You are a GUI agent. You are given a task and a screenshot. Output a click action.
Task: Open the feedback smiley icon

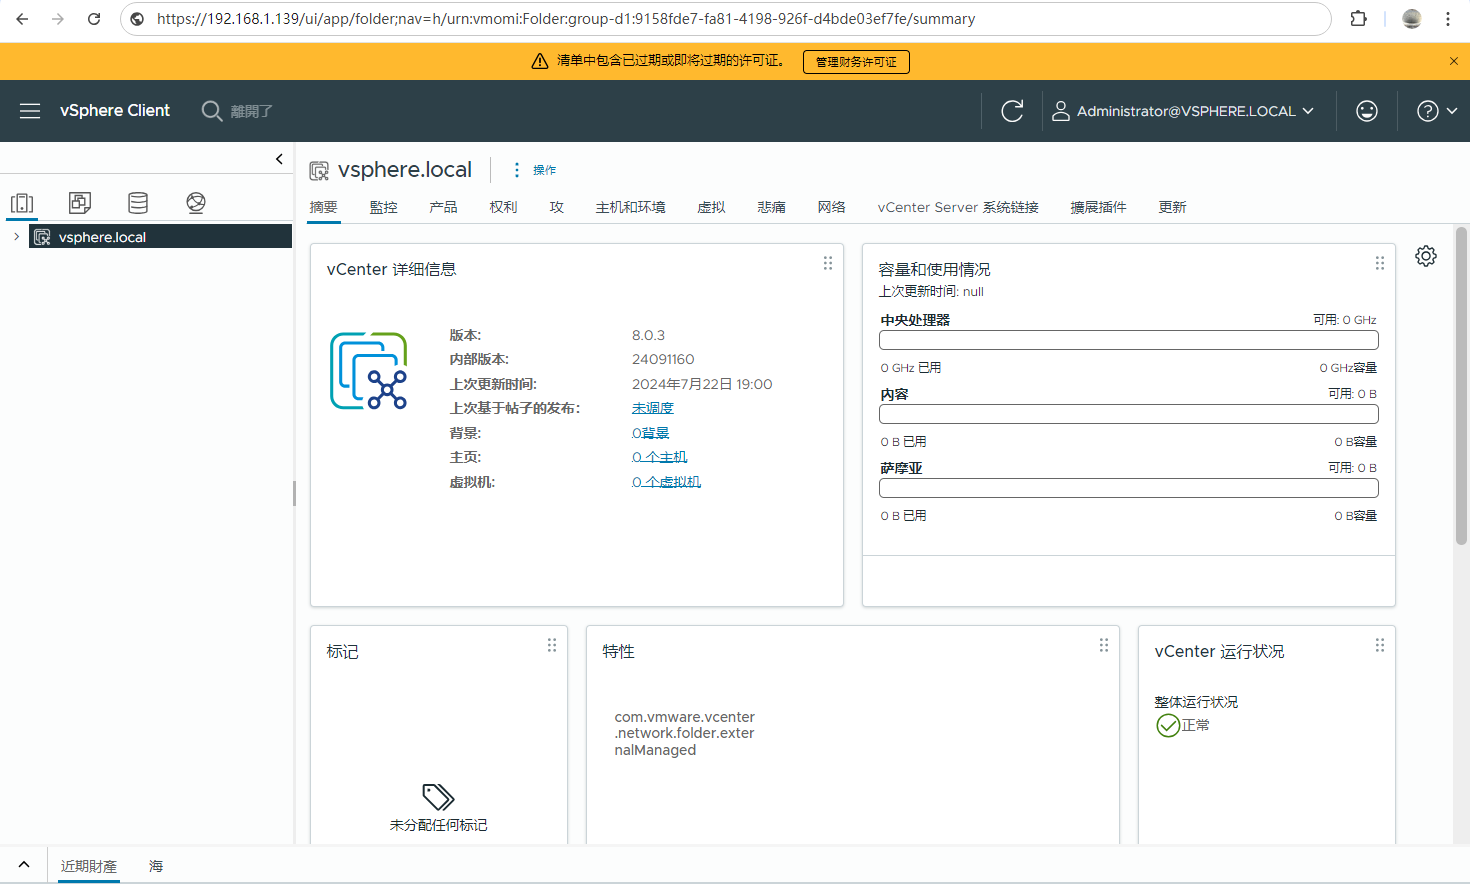click(x=1367, y=111)
